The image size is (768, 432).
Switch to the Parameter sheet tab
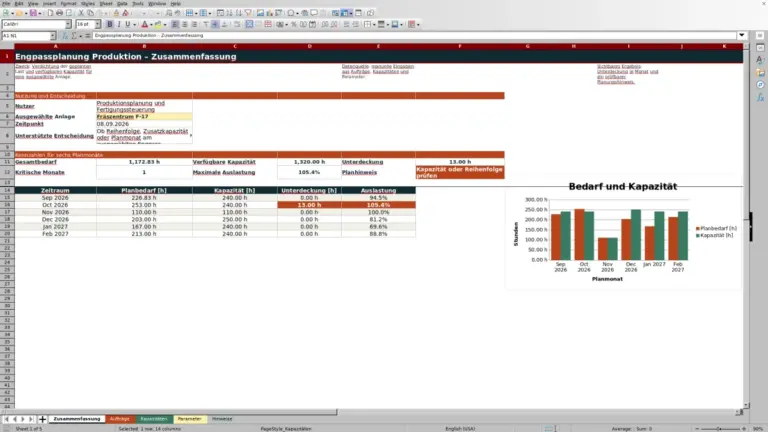(x=190, y=419)
